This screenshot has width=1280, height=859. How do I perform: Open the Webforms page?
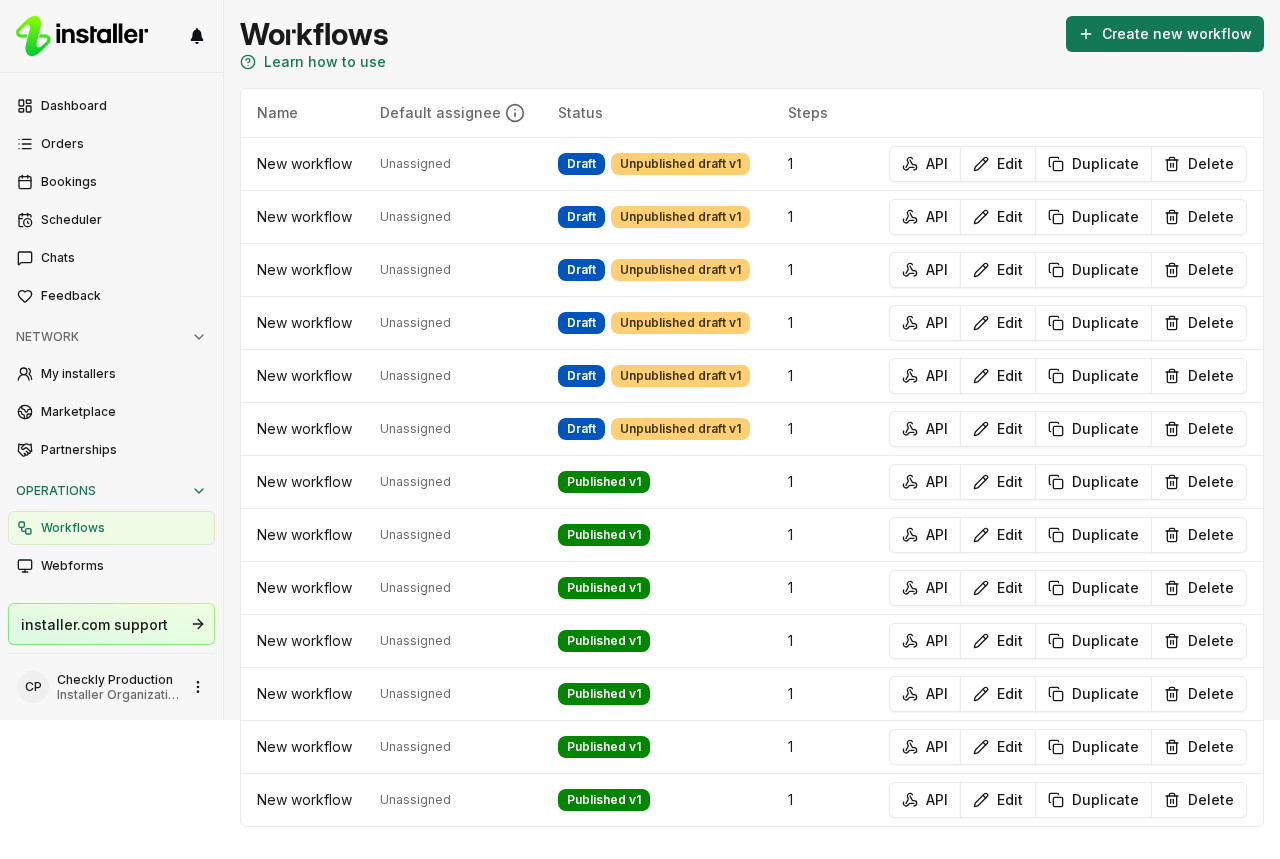coord(111,566)
